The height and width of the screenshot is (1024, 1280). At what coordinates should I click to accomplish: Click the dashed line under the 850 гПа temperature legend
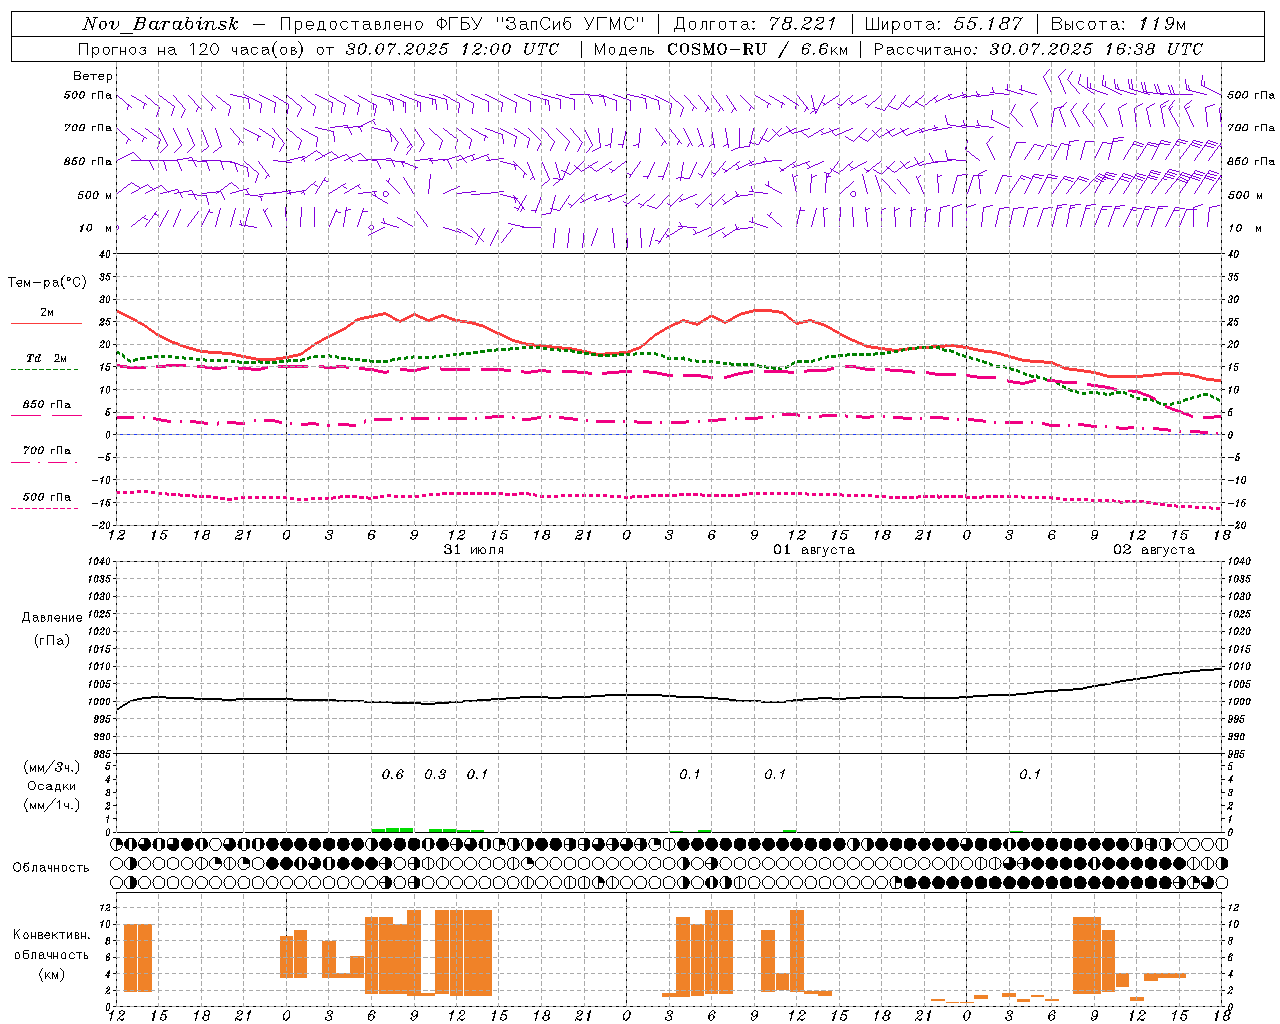pyautogui.click(x=46, y=416)
